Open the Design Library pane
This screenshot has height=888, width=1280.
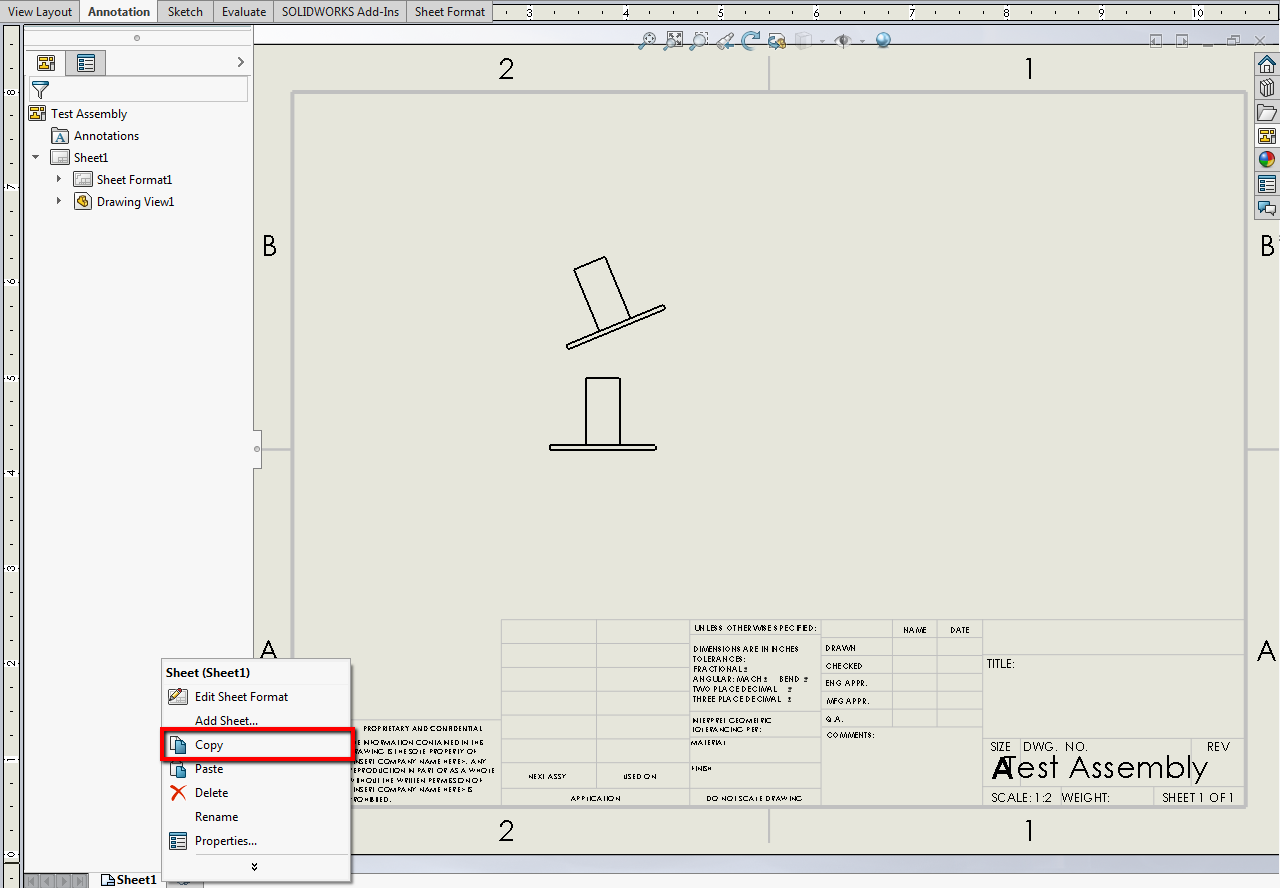pos(1267,87)
